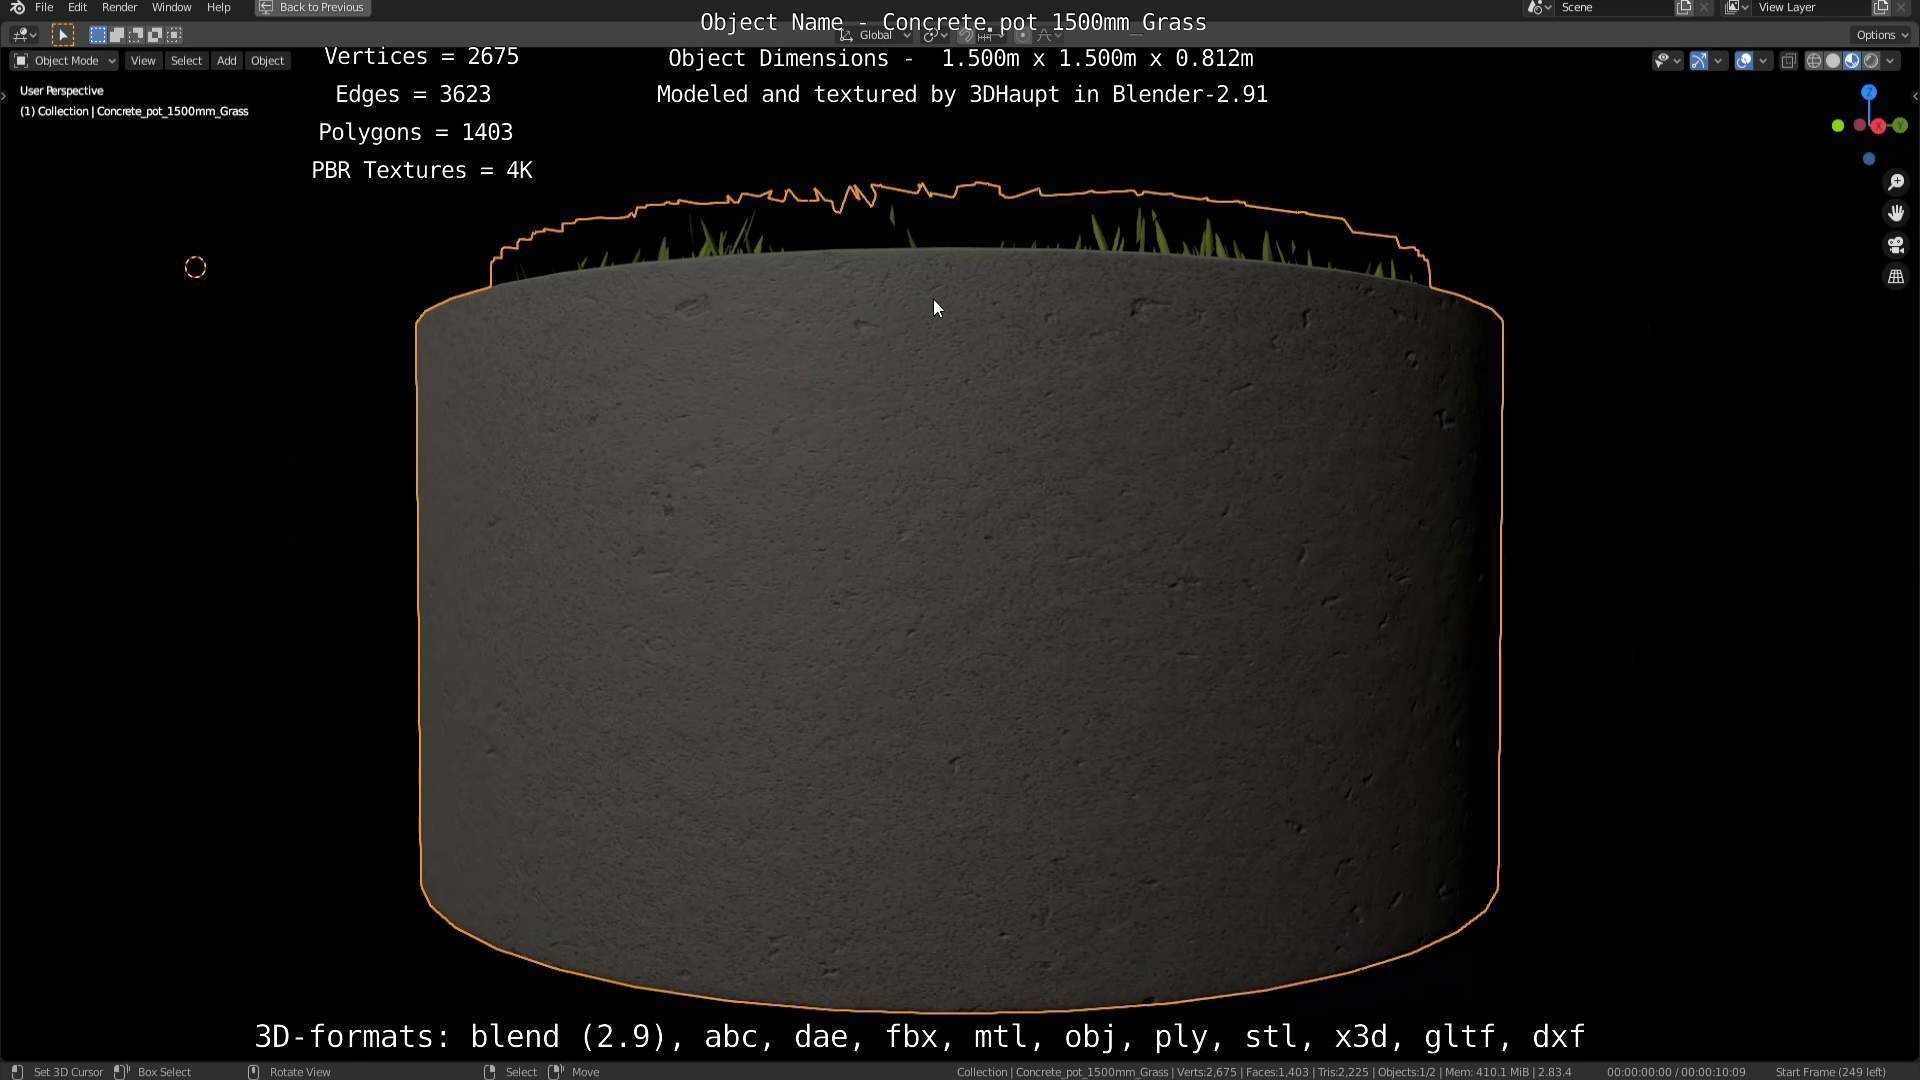This screenshot has height=1080, width=1920.
Task: Toggle viewport overlays display
Action: pos(1743,61)
